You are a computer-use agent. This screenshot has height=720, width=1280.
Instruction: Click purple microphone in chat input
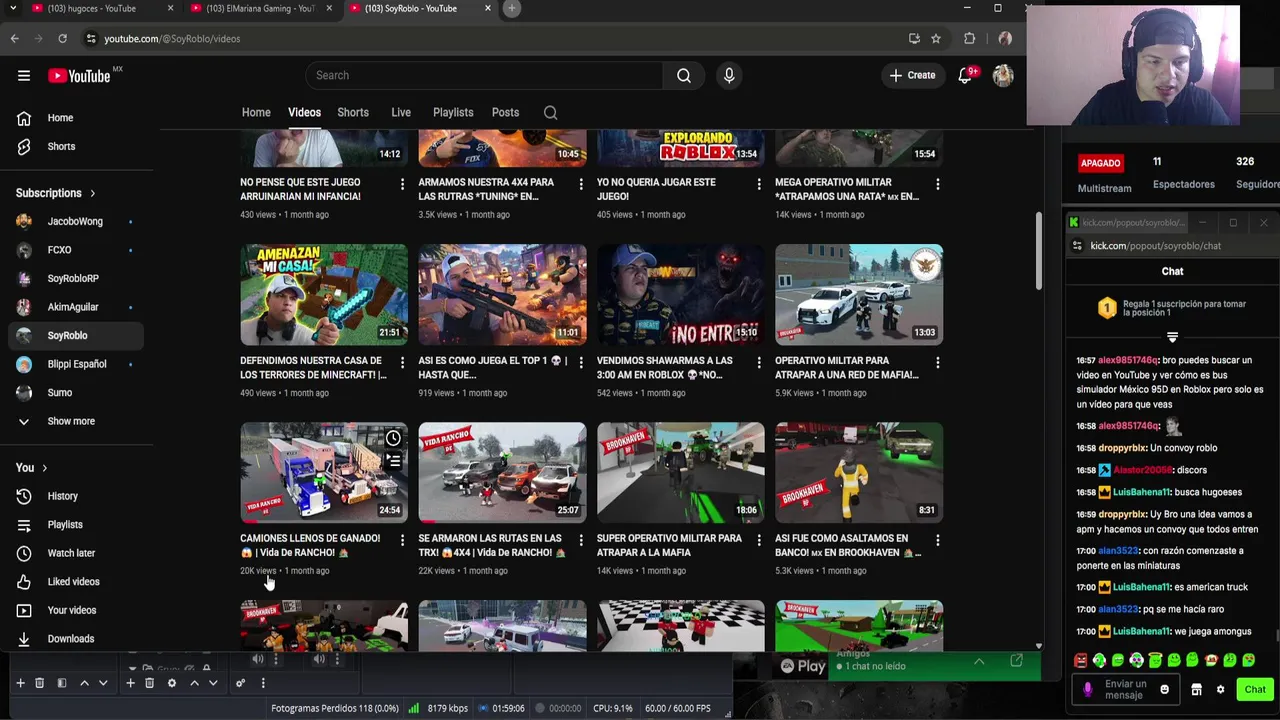[1088, 689]
